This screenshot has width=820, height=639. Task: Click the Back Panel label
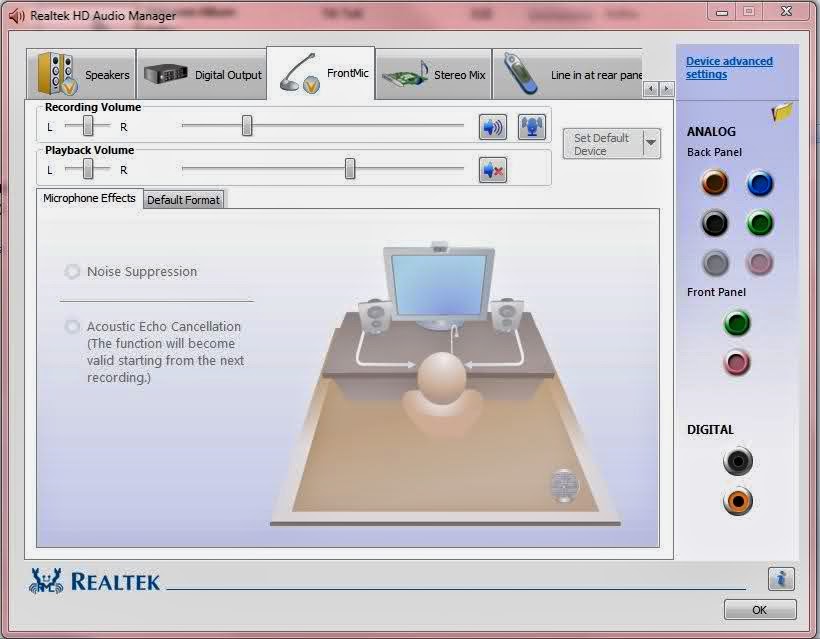pos(714,152)
